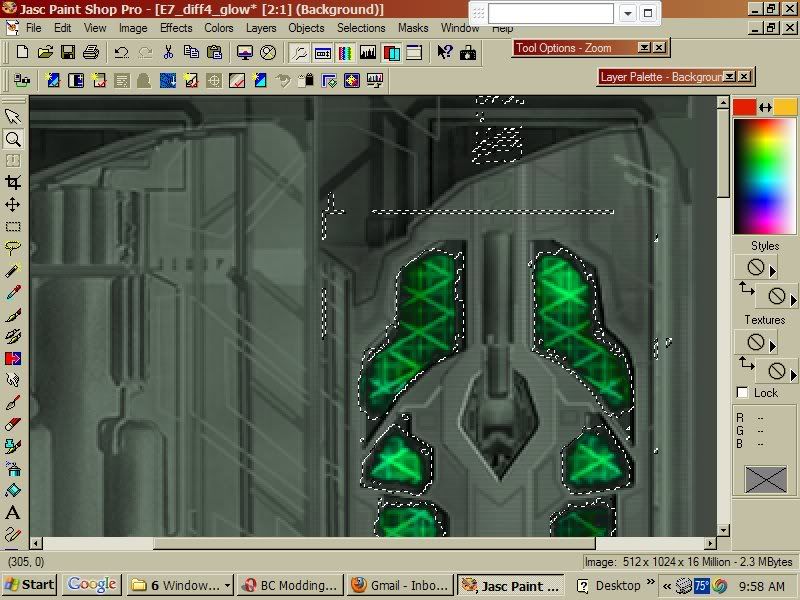Select the Paint Brush tool
Image resolution: width=800 pixels, height=600 pixels.
[x=13, y=315]
